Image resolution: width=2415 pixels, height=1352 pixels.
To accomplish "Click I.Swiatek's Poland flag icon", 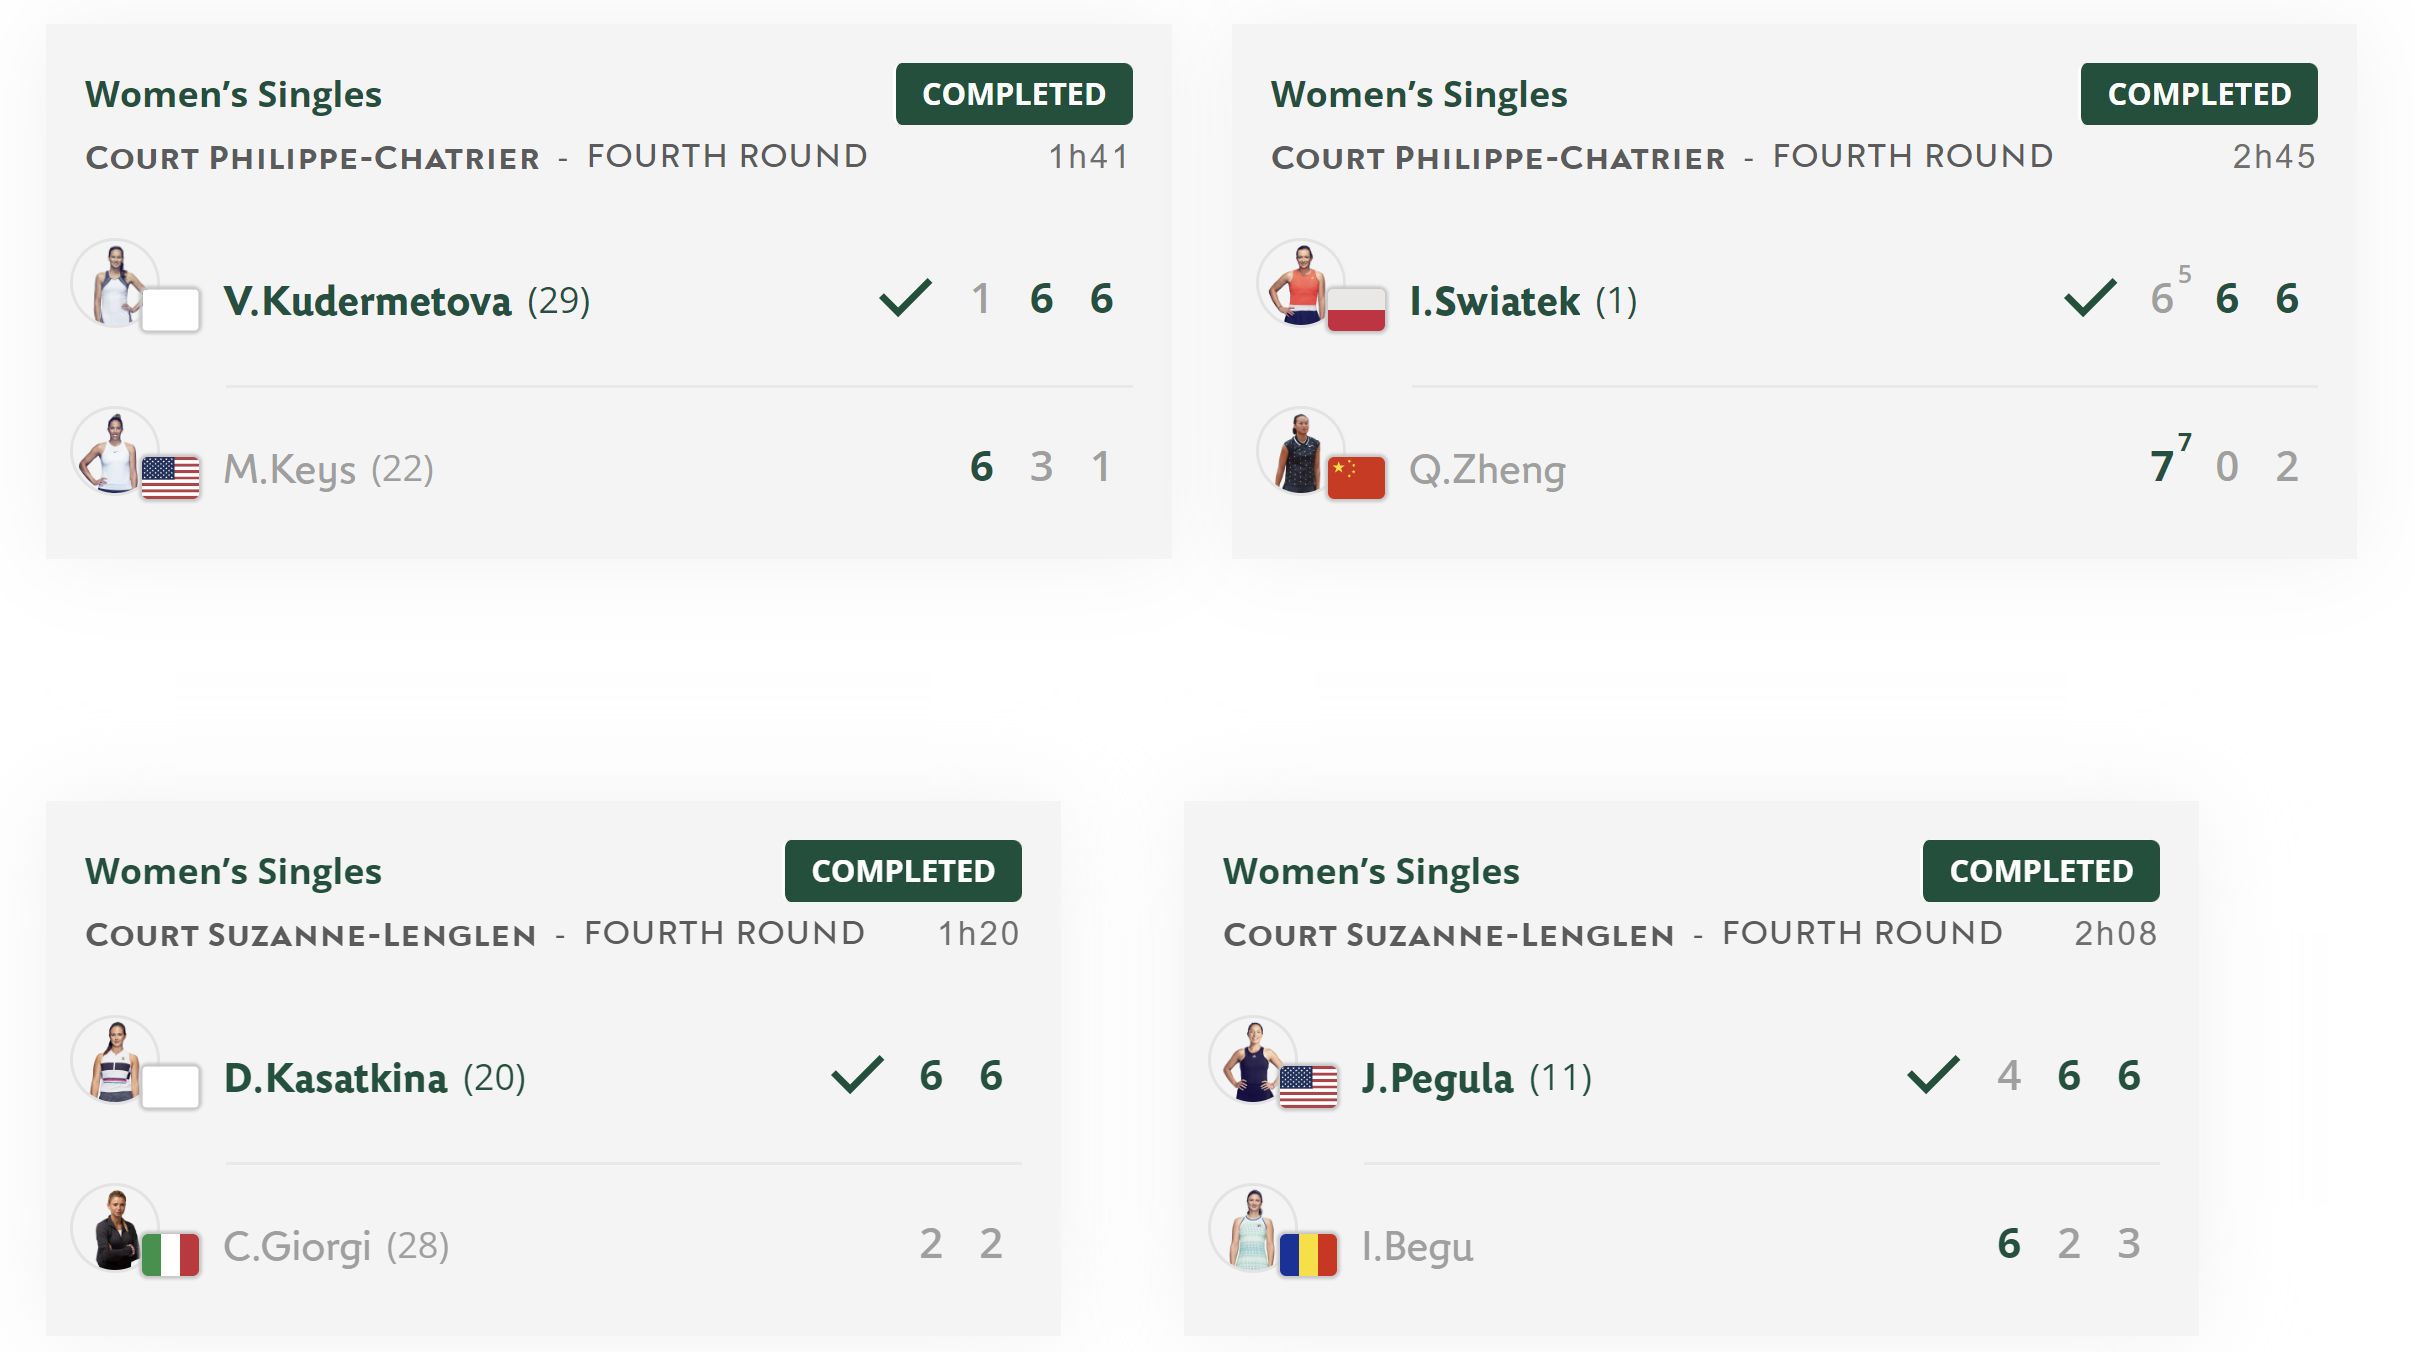I will (x=1356, y=309).
